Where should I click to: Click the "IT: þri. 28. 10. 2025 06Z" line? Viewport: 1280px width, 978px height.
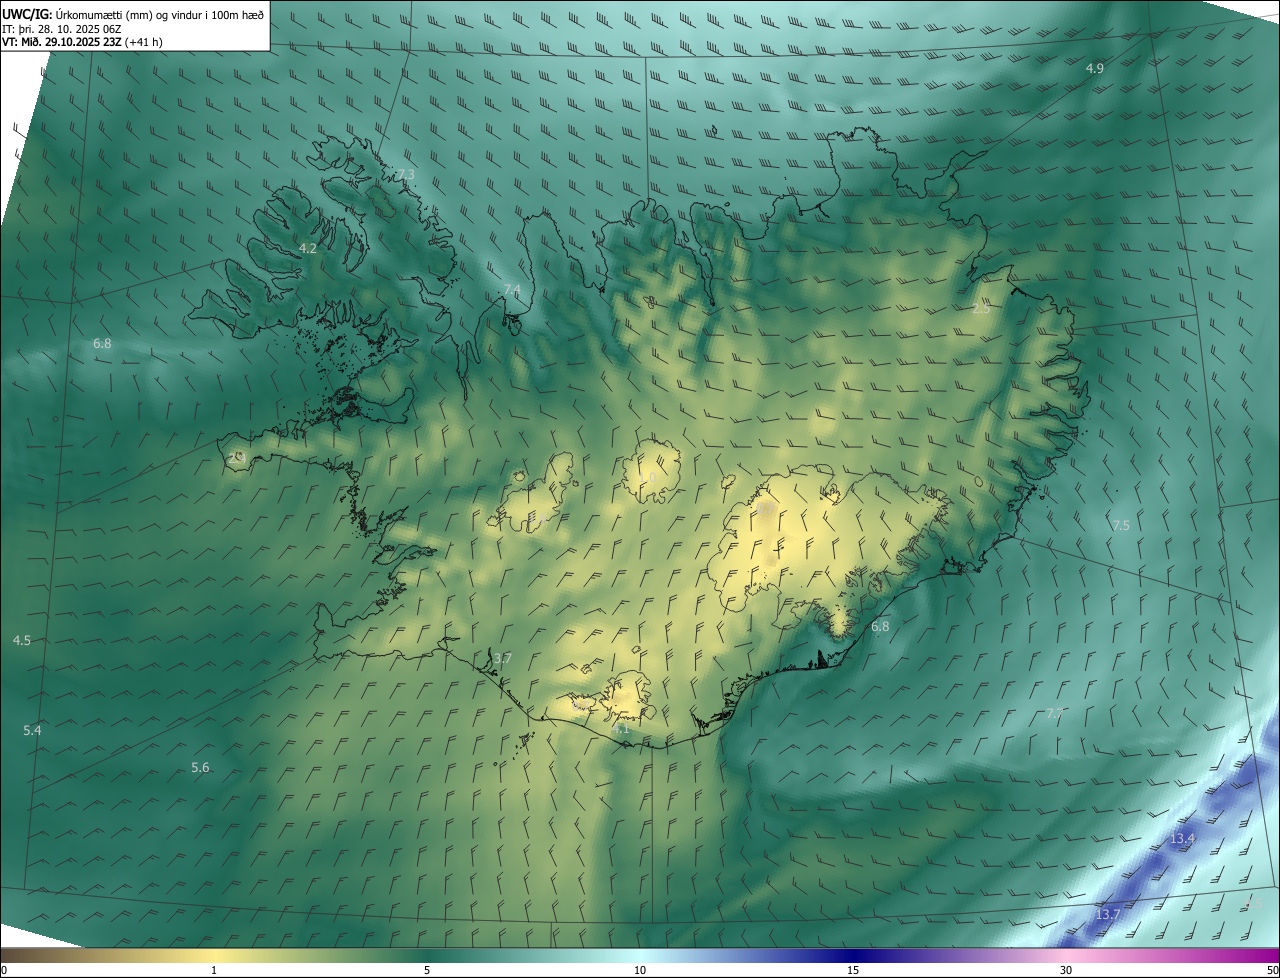tap(62, 28)
